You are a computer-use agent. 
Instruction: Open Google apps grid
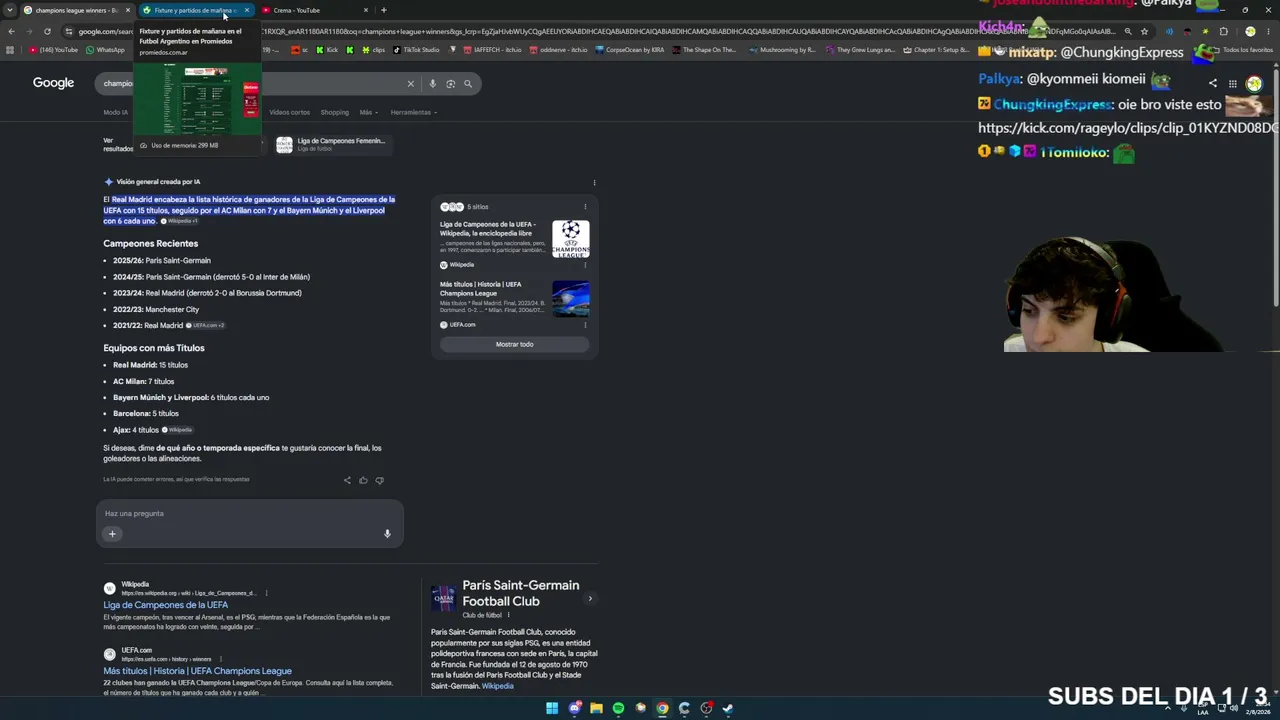pyautogui.click(x=1233, y=84)
